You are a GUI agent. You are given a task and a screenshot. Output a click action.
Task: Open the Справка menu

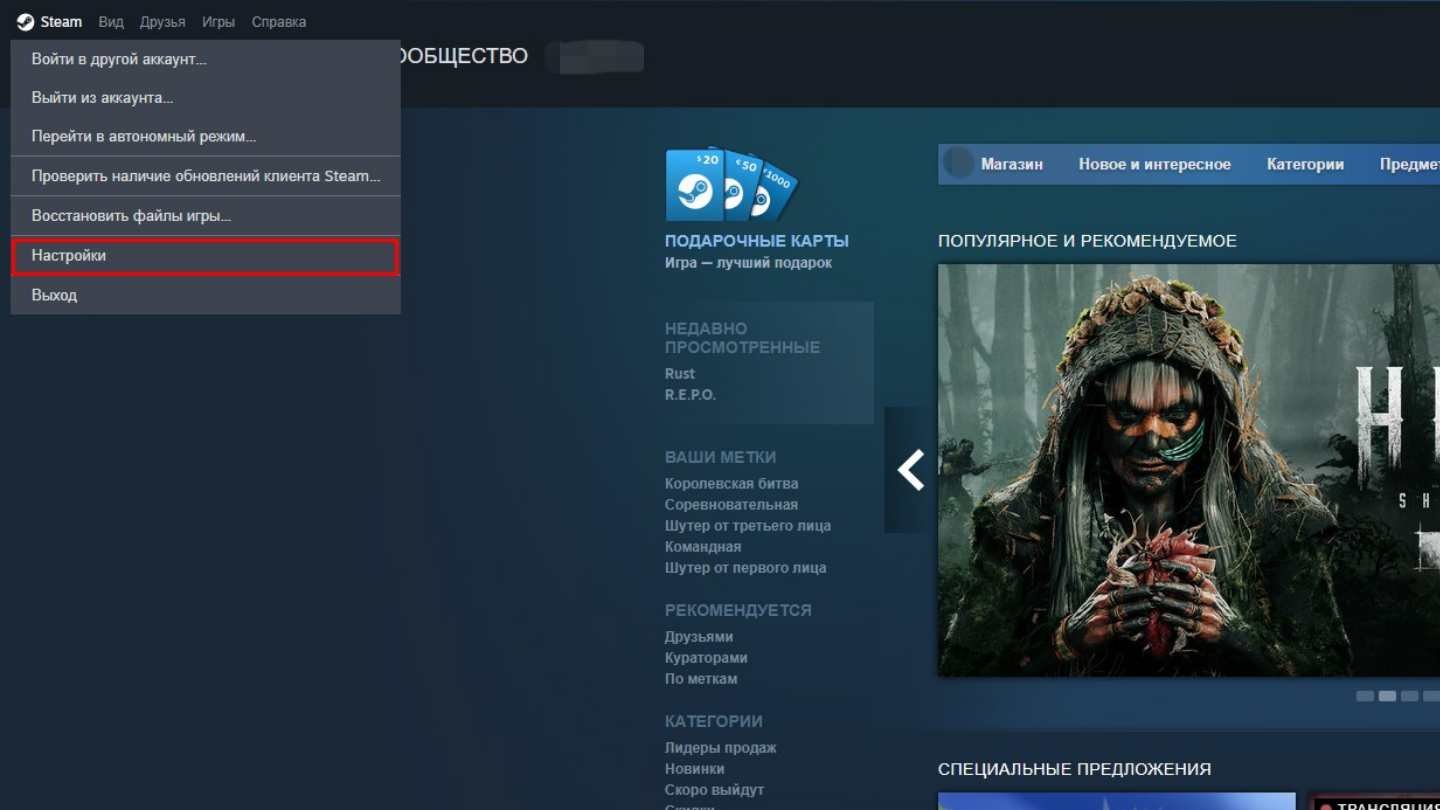click(x=279, y=22)
